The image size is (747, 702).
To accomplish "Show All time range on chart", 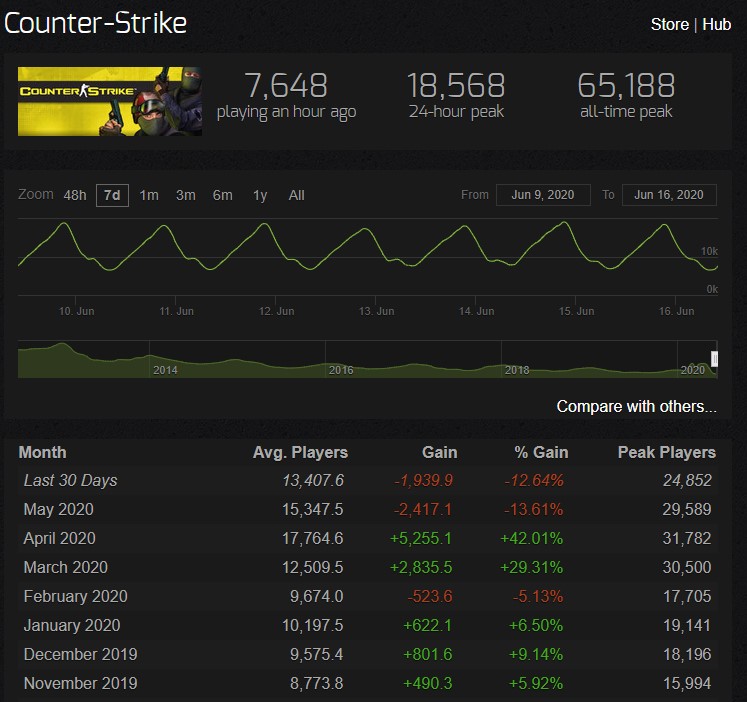I will click(296, 195).
